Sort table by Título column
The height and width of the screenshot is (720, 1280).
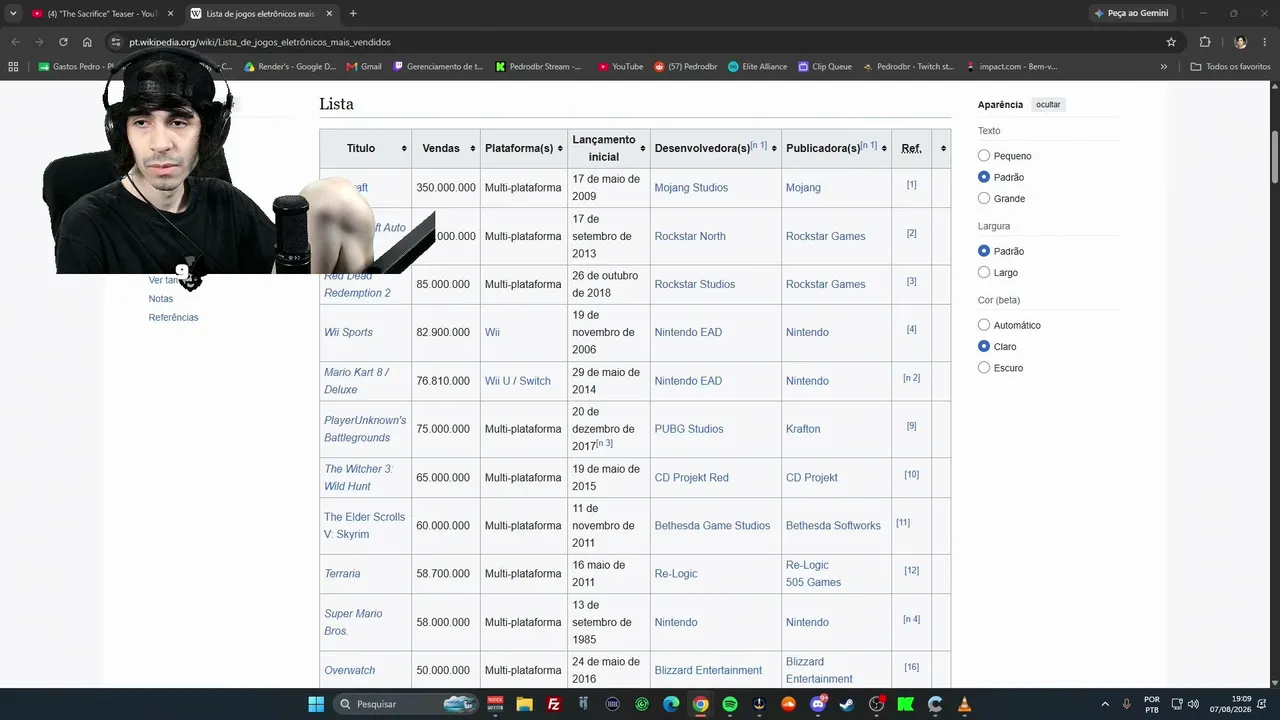(404, 149)
